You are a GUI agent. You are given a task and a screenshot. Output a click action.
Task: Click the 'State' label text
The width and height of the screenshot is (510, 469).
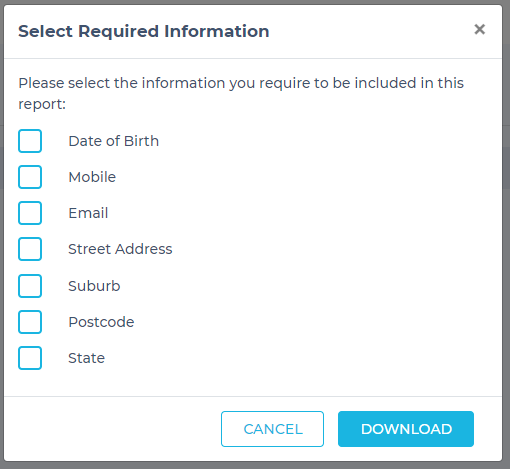click(x=87, y=358)
